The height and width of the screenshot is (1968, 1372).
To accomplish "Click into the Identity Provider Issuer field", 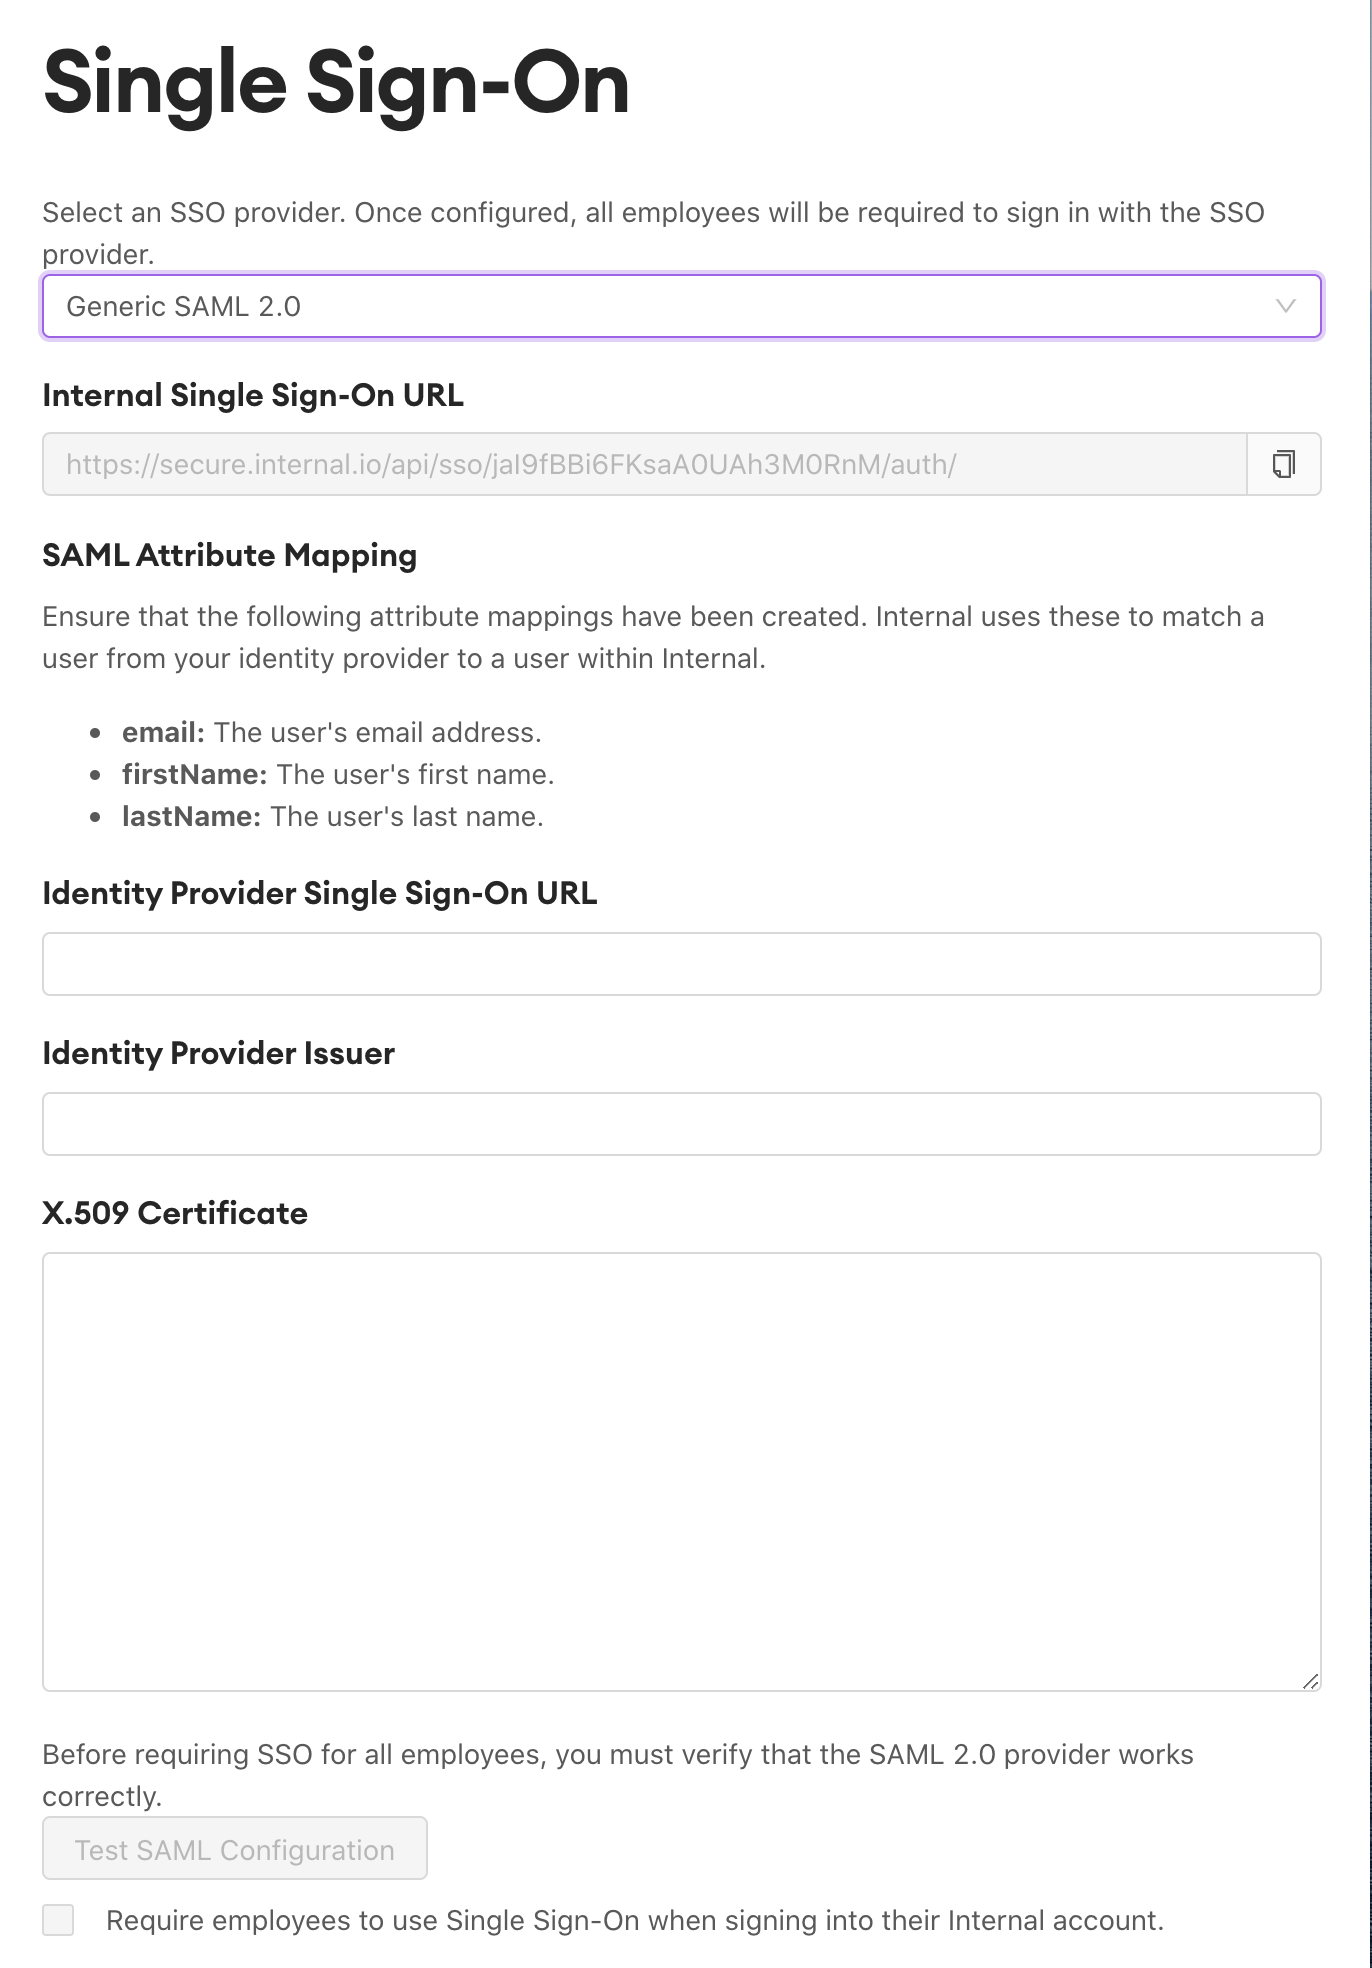I will [681, 1124].
